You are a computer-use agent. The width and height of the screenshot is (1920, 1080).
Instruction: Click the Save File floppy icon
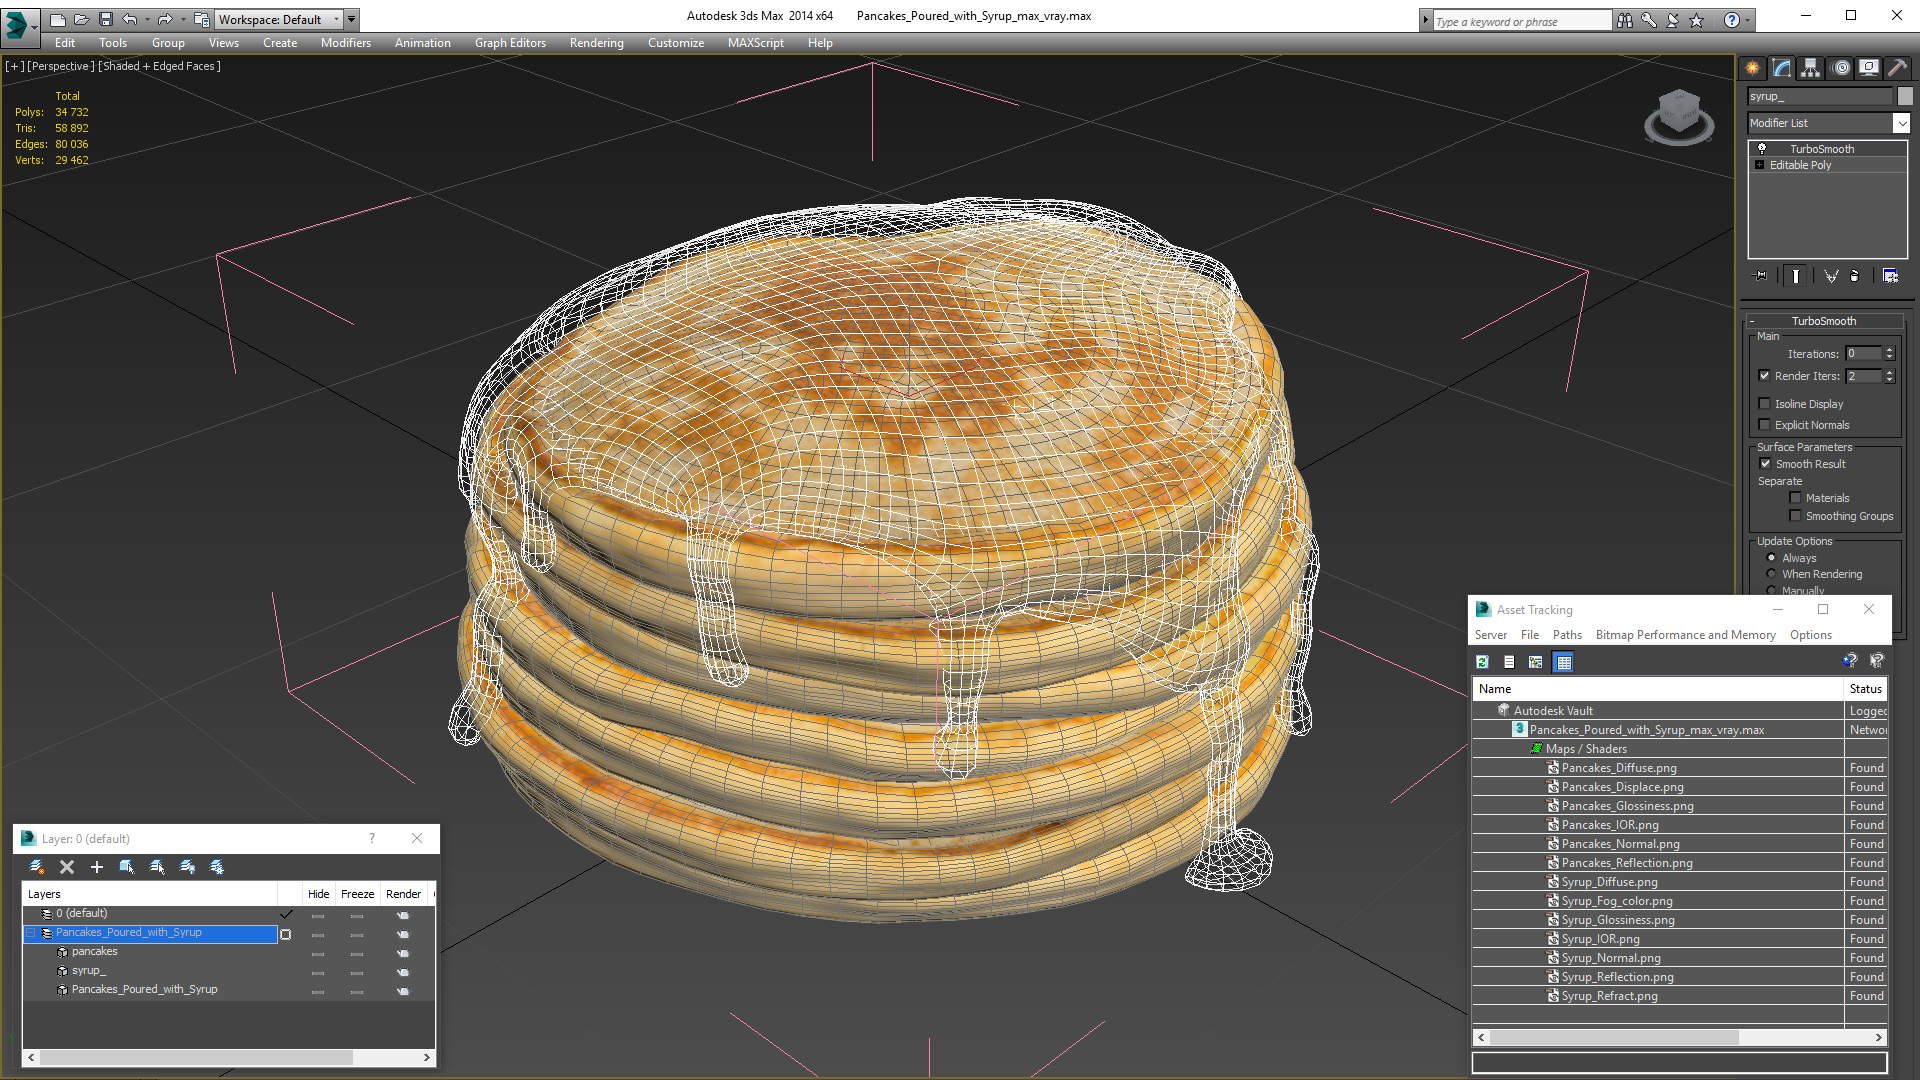point(105,19)
